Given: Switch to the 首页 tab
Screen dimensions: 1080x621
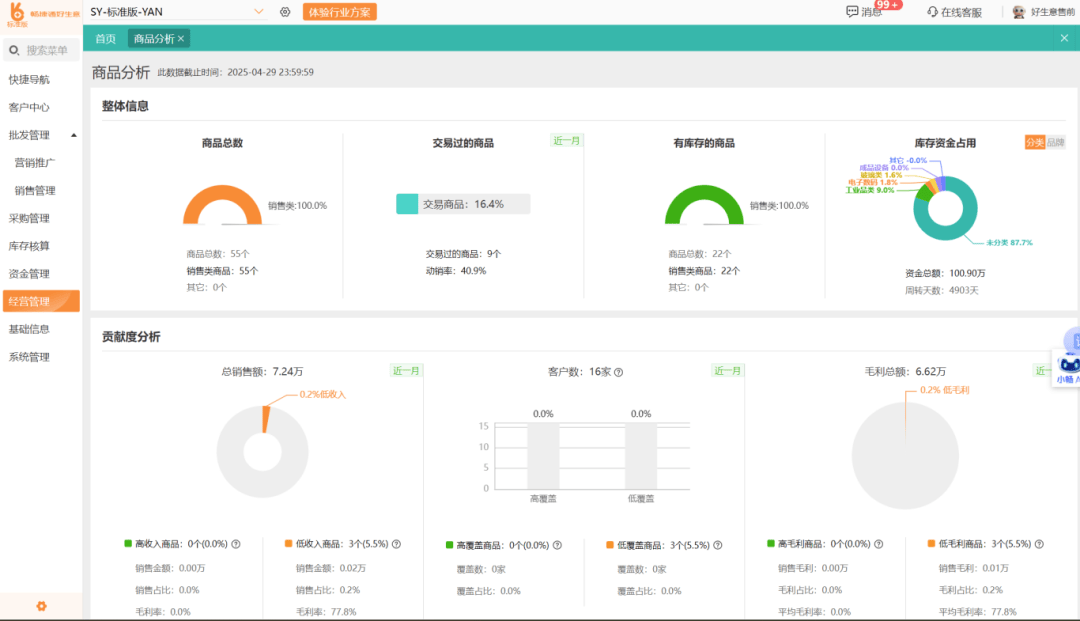Looking at the screenshot, I should [104, 38].
